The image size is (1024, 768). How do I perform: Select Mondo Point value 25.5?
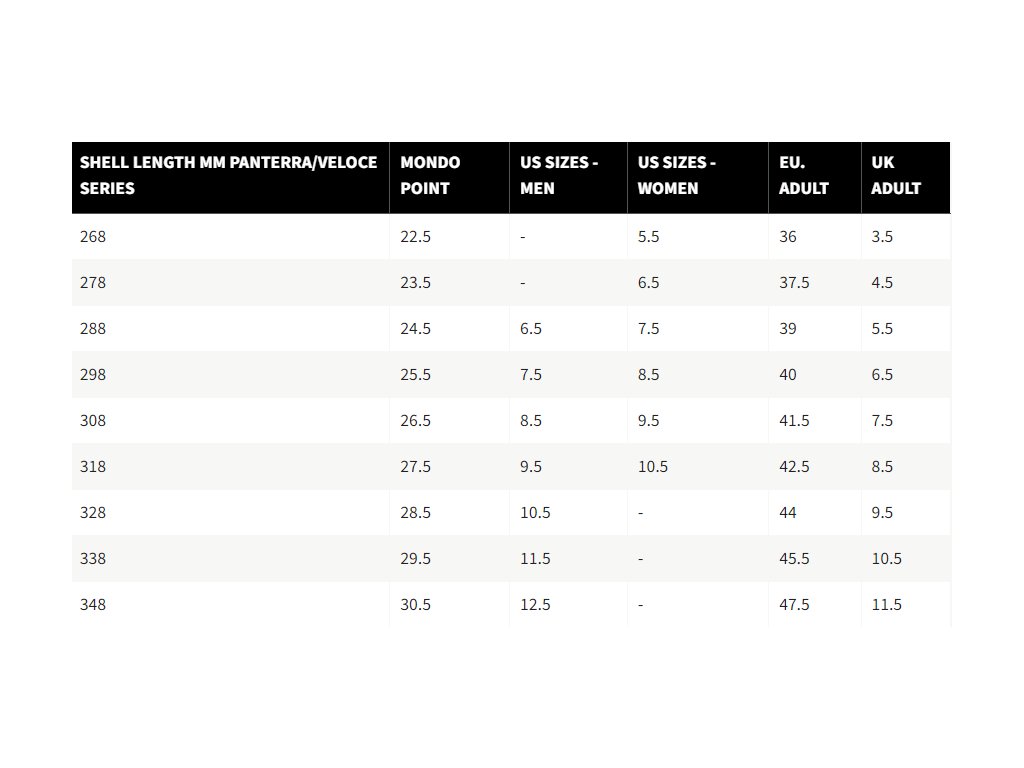[x=415, y=375]
